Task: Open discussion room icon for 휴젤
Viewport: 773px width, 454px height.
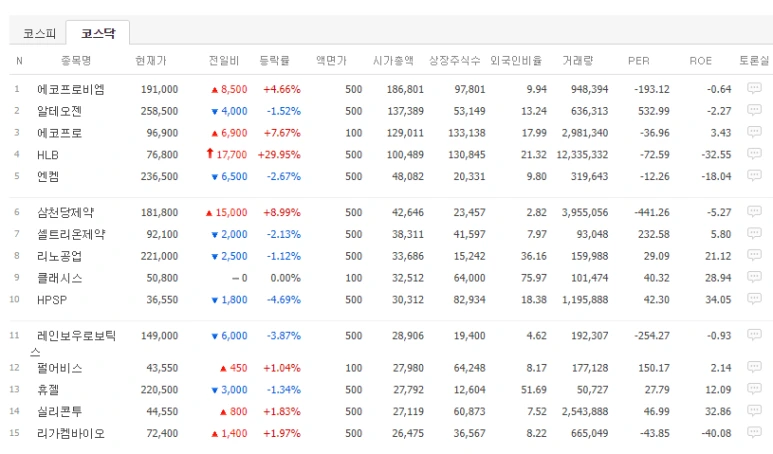Action: click(754, 388)
